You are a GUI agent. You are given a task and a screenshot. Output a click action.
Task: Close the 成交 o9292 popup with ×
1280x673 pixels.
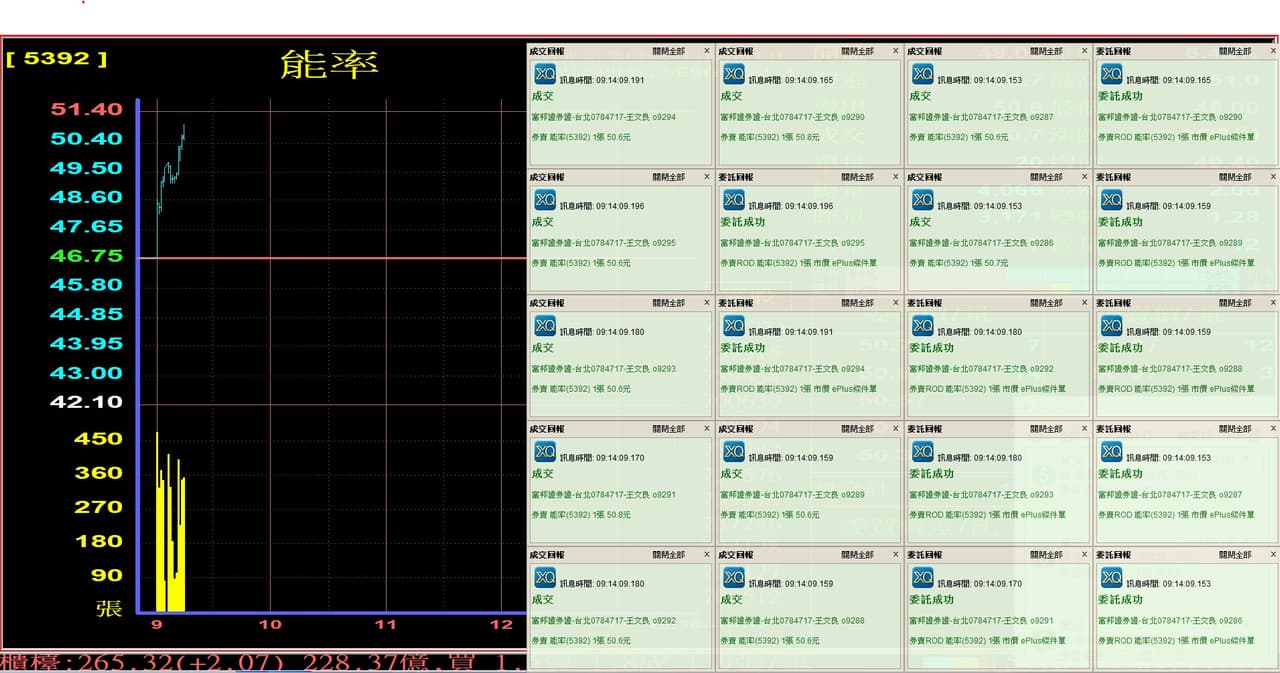707,555
